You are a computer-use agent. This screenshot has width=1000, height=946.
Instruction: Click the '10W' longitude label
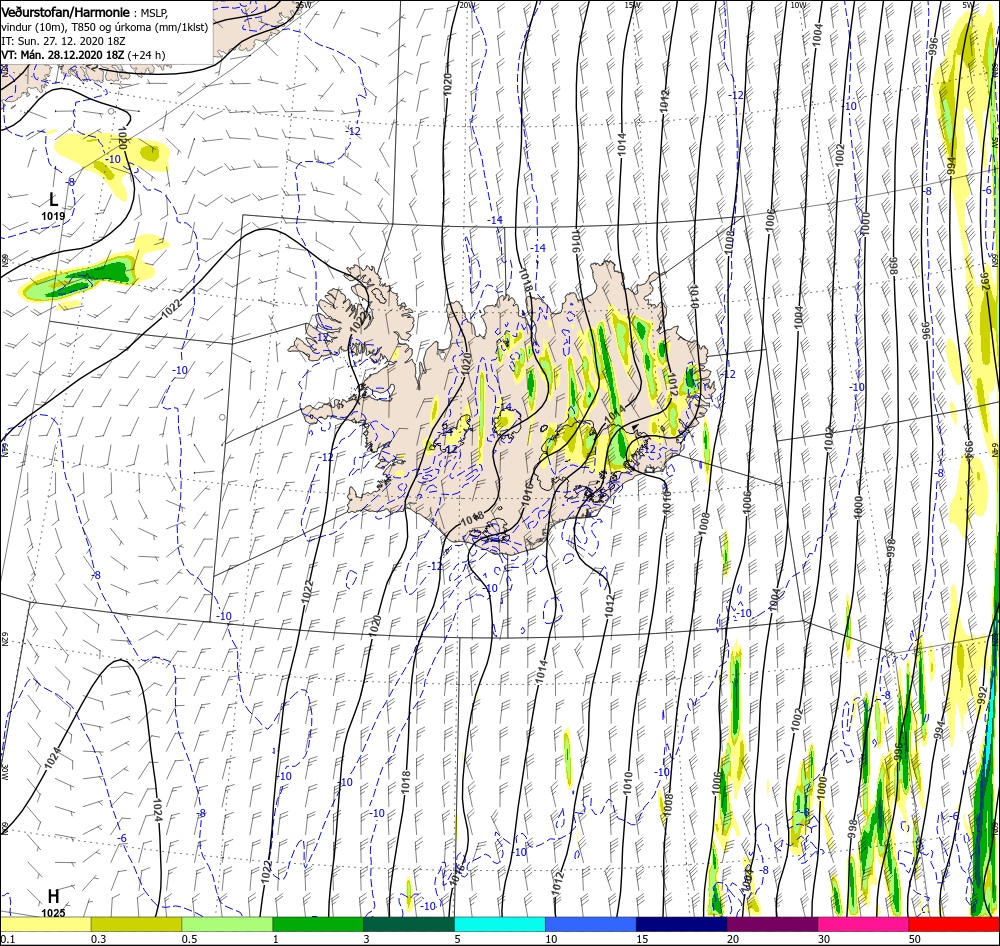click(798, 5)
